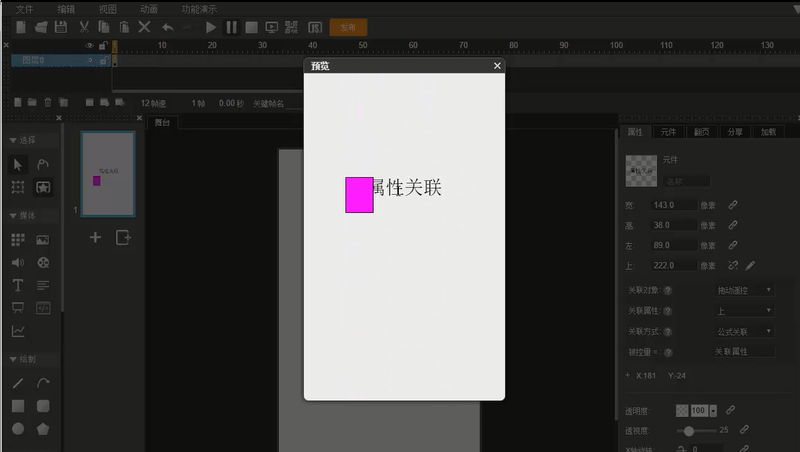Image resolution: width=800 pixels, height=452 pixels.
Task: Click the Delete X toolbar icon
Action: click(x=144, y=27)
